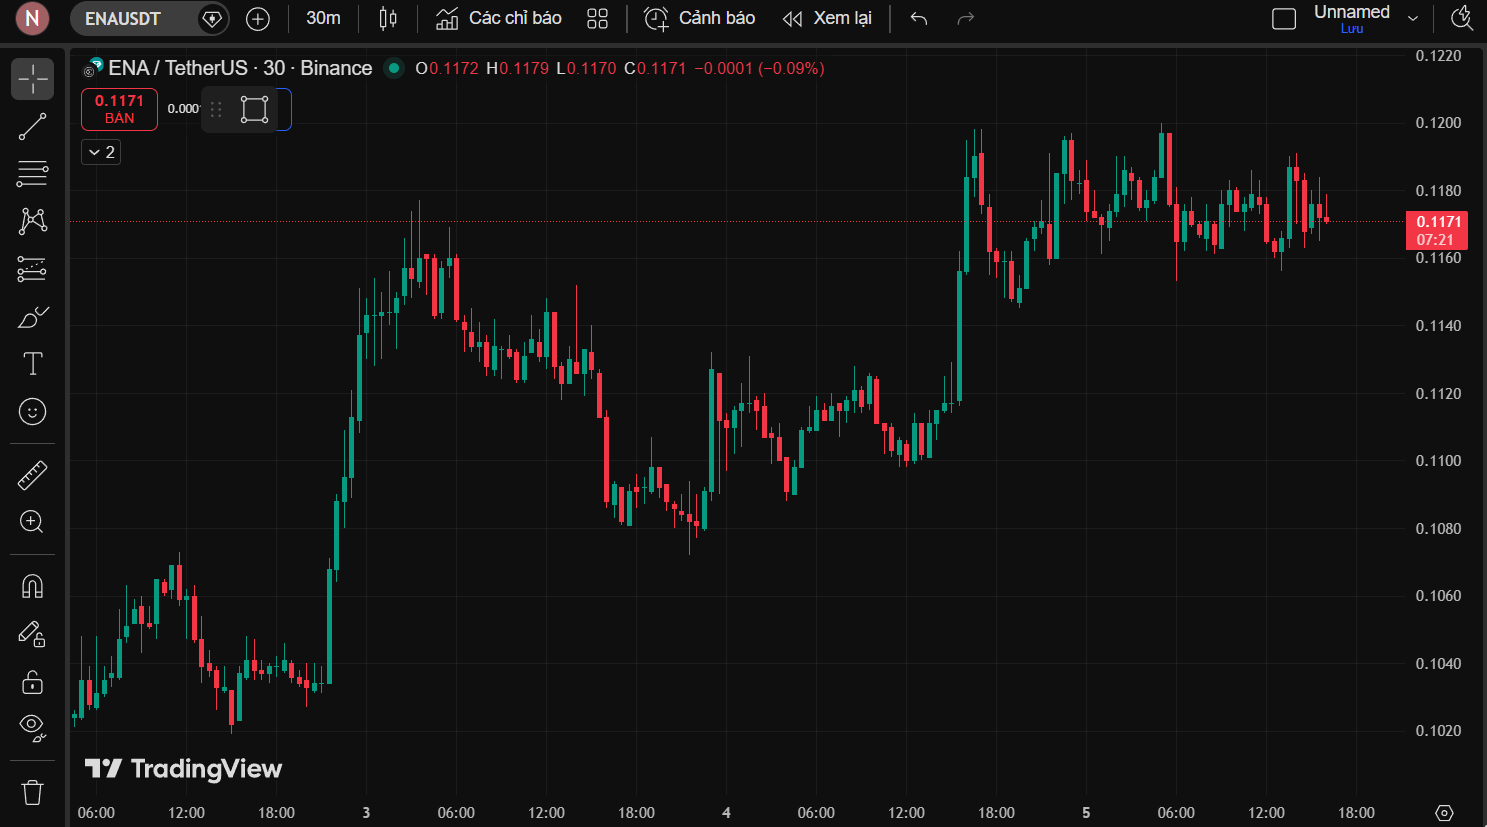The height and width of the screenshot is (827, 1487).
Task: Change the 30m time interval
Action: point(323,19)
